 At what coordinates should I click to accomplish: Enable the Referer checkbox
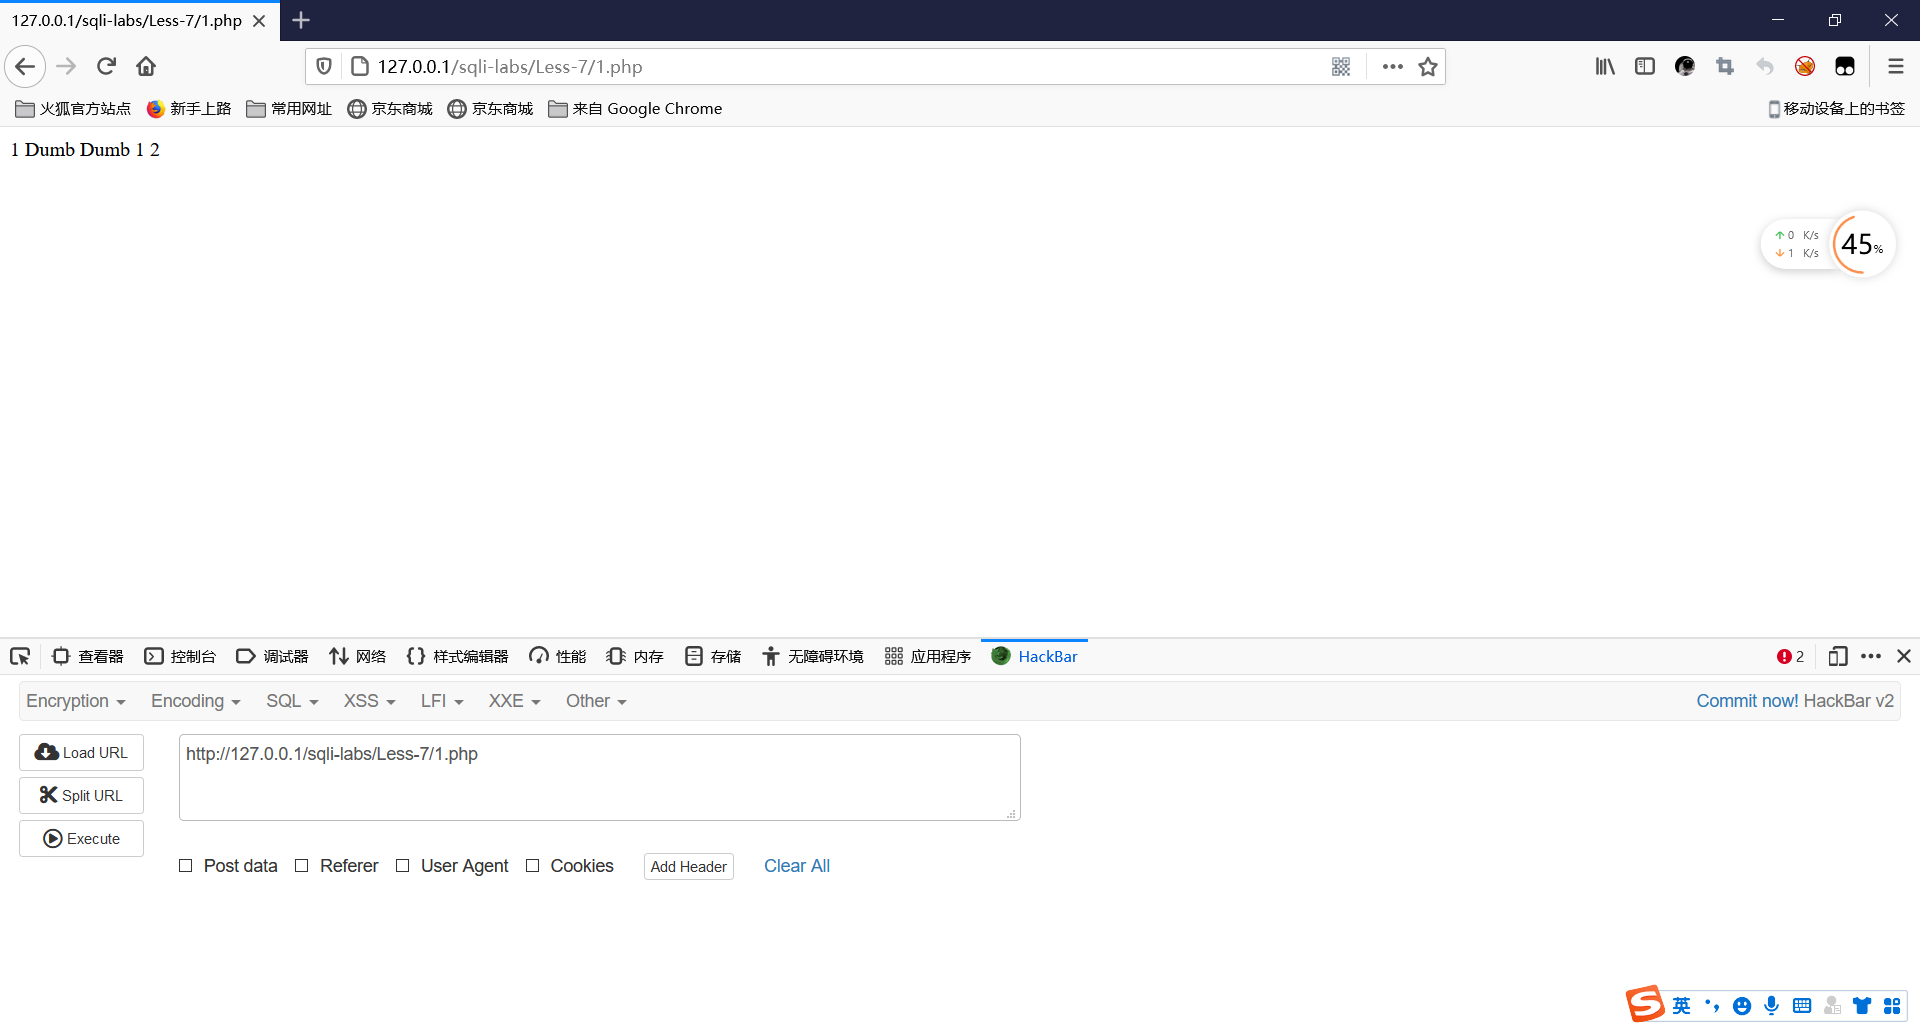(x=301, y=866)
